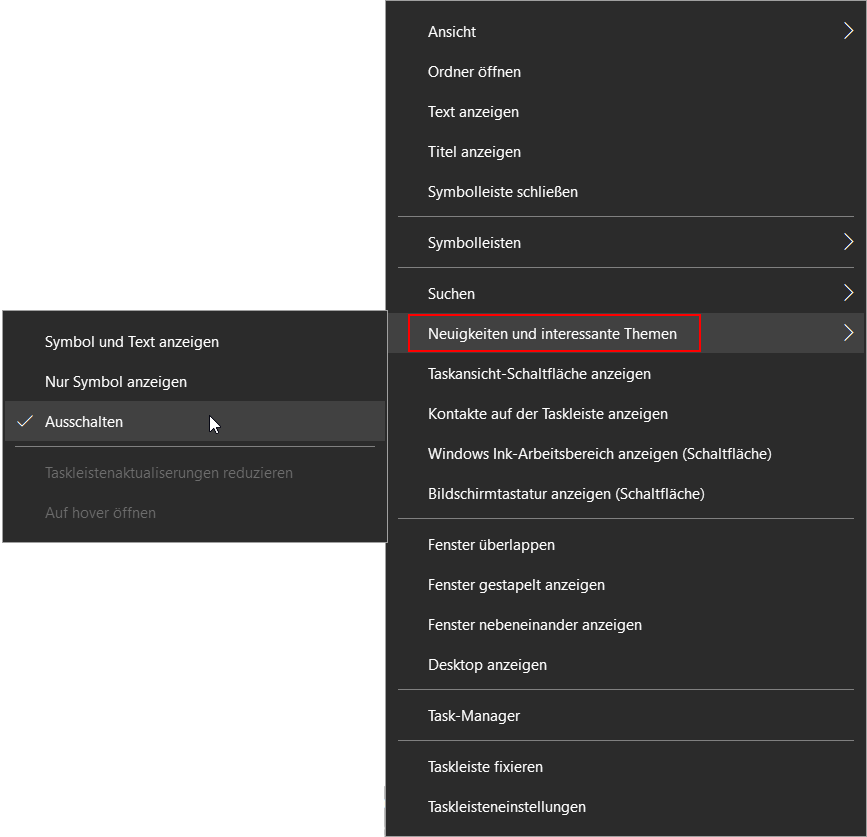Image resolution: width=867 pixels, height=837 pixels.
Task: Expand the Suchen submenu arrow
Action: click(847, 294)
